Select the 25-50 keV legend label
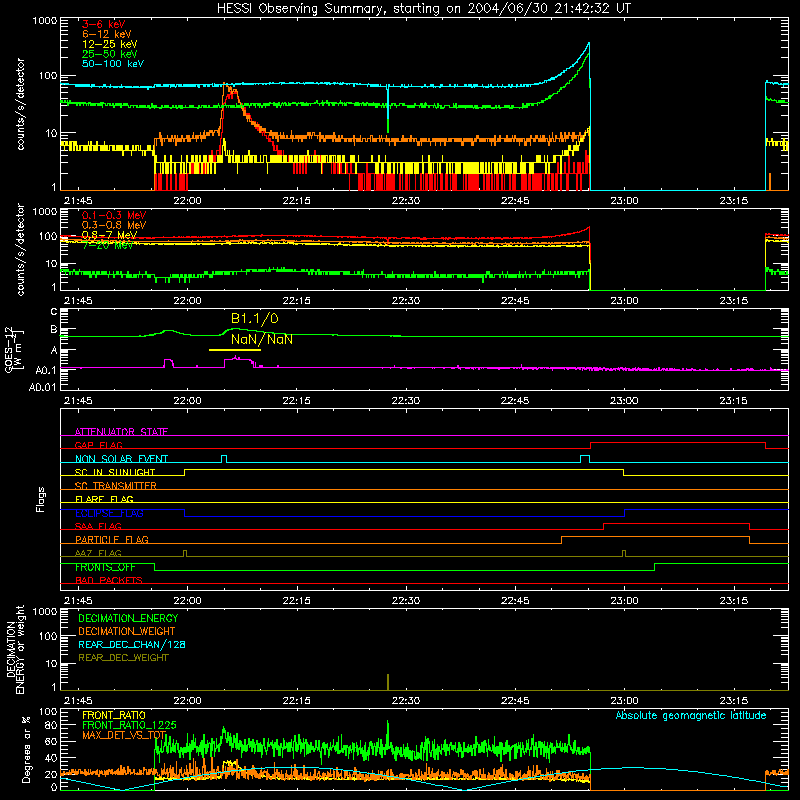The image size is (800, 800). 109,54
